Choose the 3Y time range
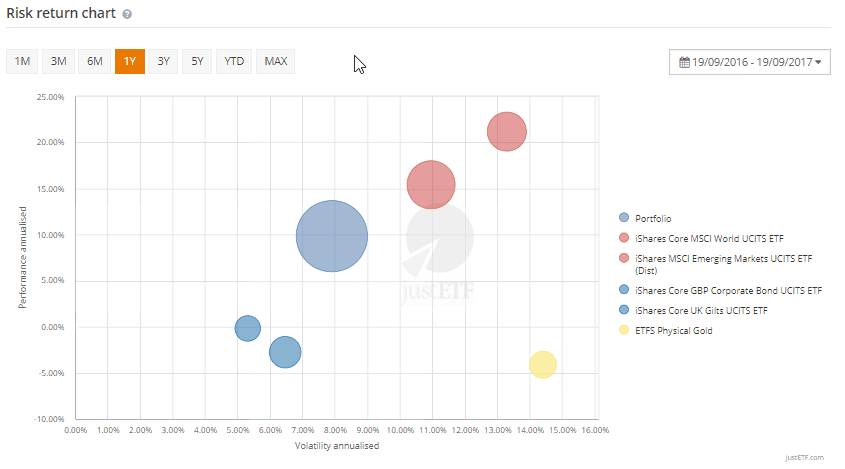845x469 pixels. (x=164, y=61)
